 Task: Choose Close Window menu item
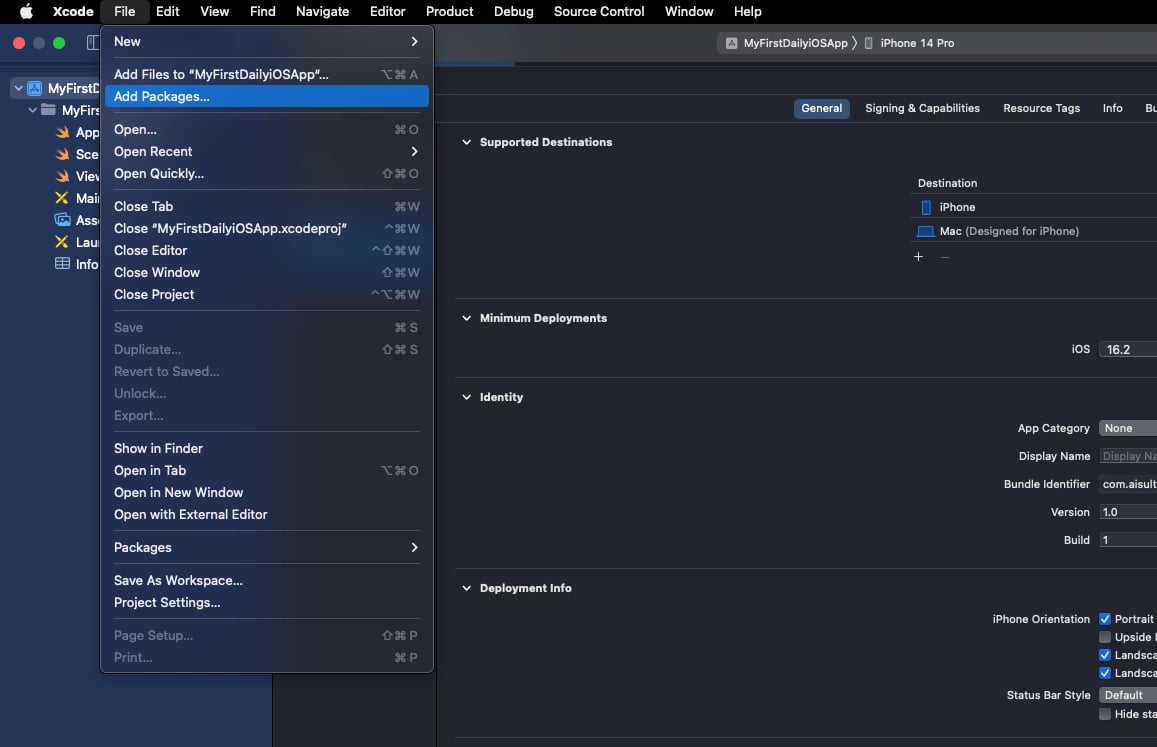[266, 273]
